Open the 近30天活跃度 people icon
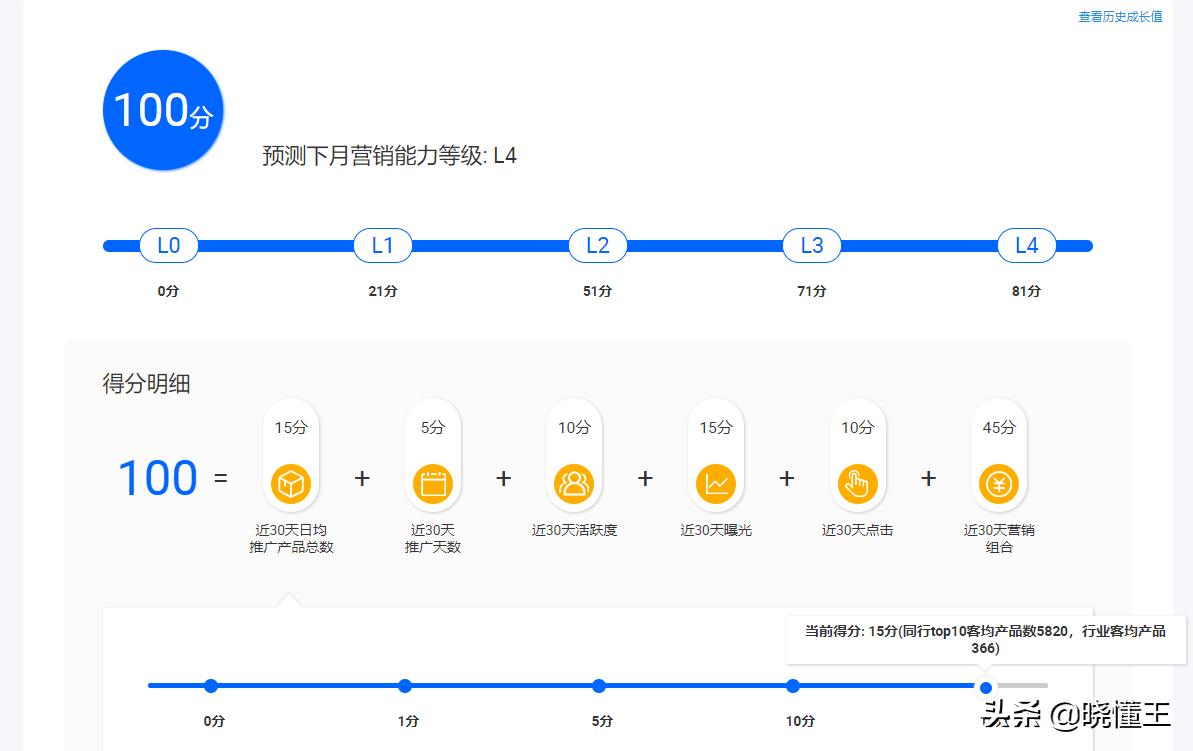The image size is (1193, 751). click(x=574, y=483)
